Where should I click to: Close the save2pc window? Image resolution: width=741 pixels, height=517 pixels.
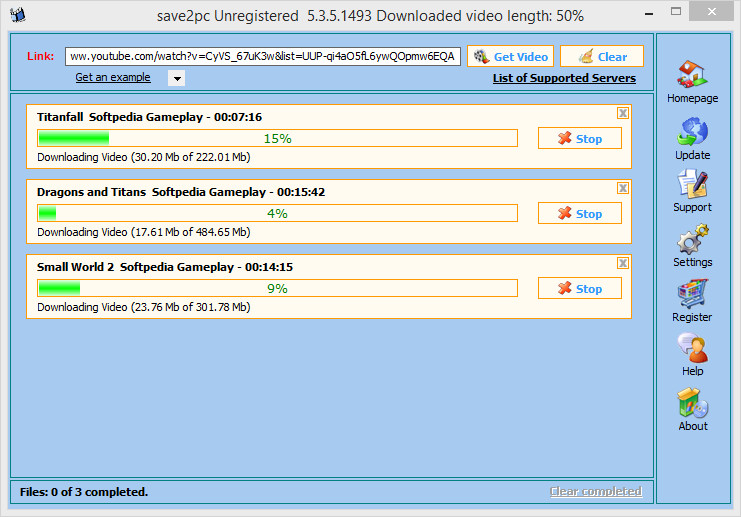[711, 11]
